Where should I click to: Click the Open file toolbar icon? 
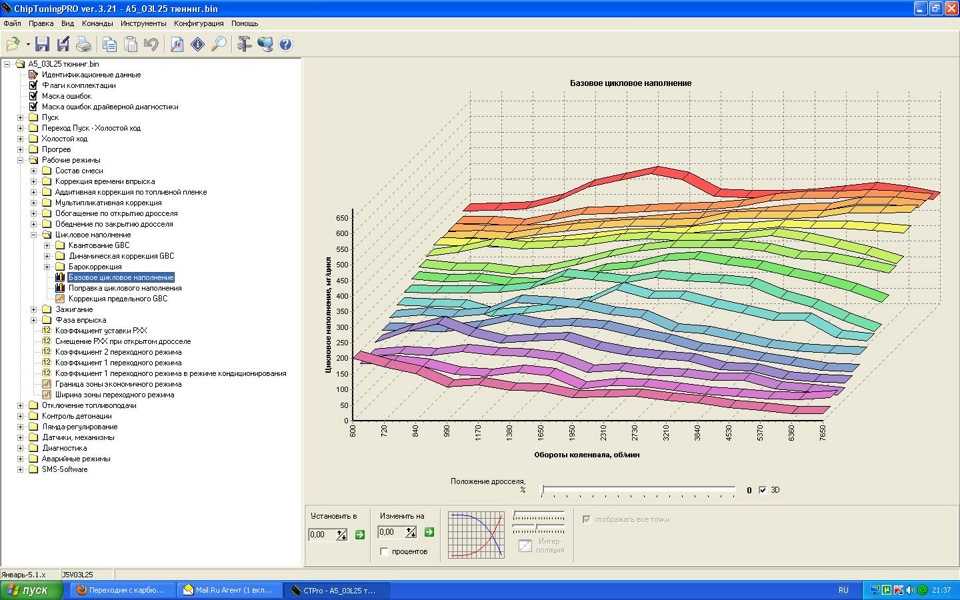13,44
